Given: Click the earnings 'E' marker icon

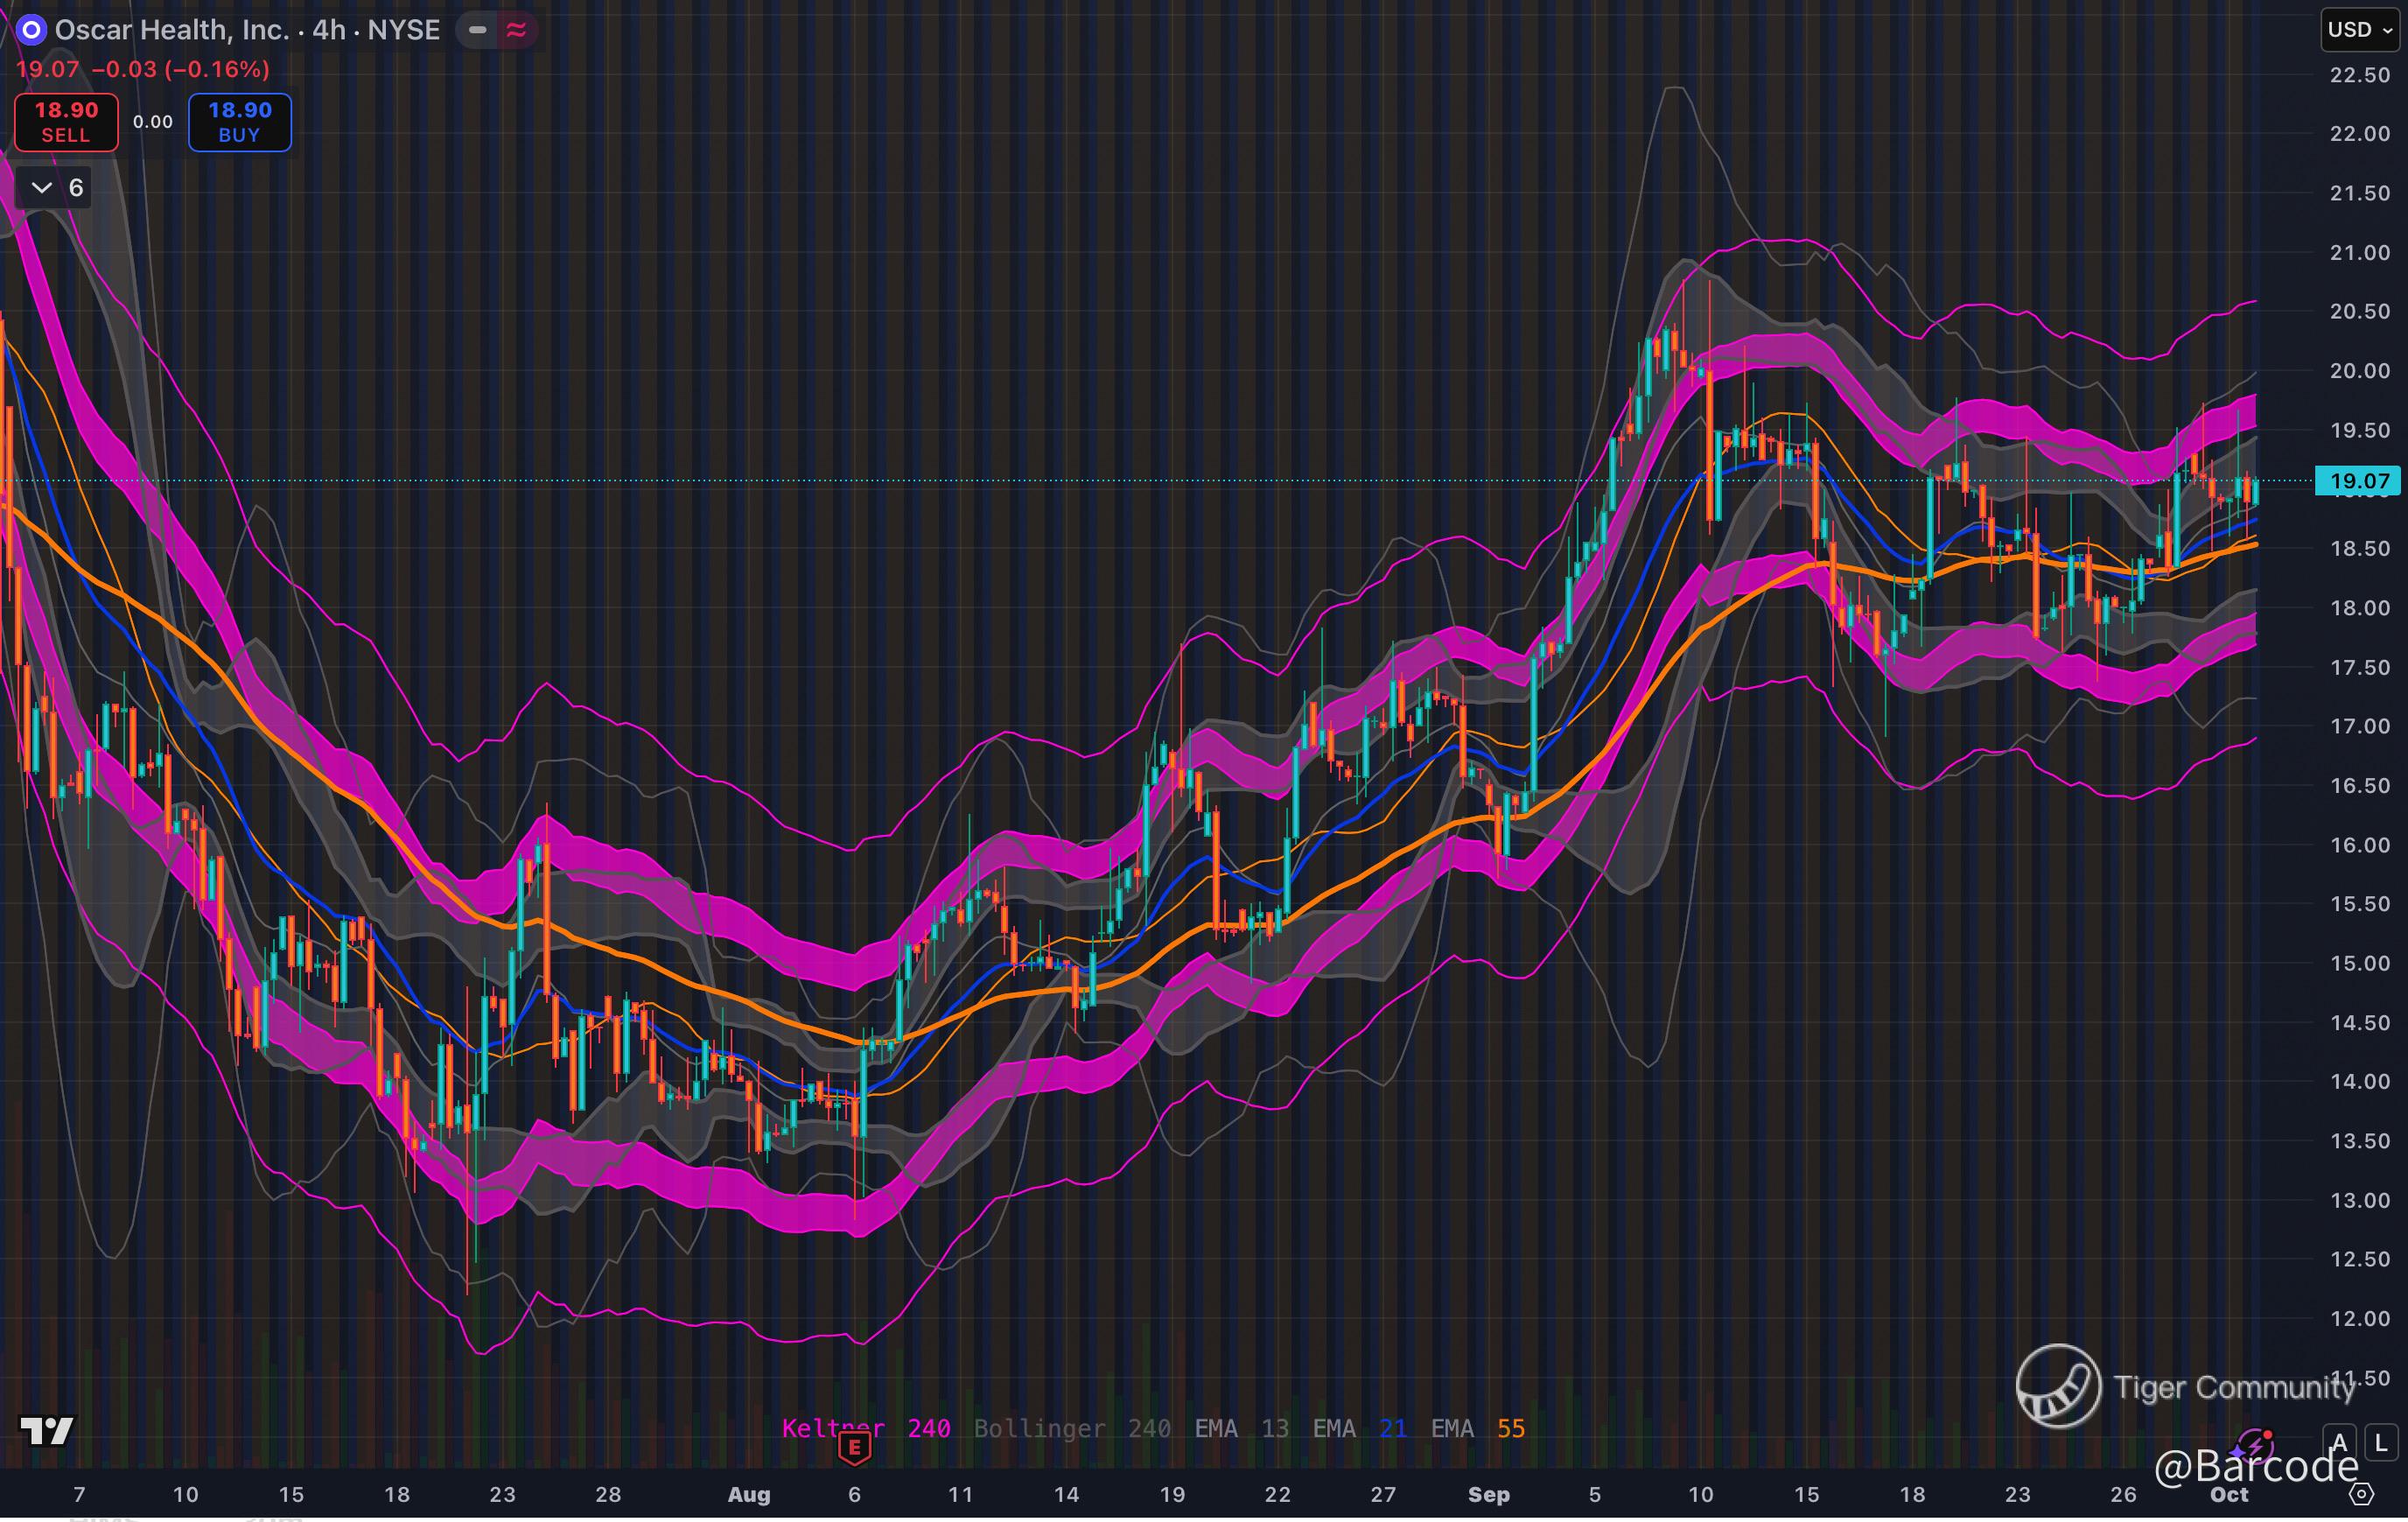Looking at the screenshot, I should tap(854, 1447).
